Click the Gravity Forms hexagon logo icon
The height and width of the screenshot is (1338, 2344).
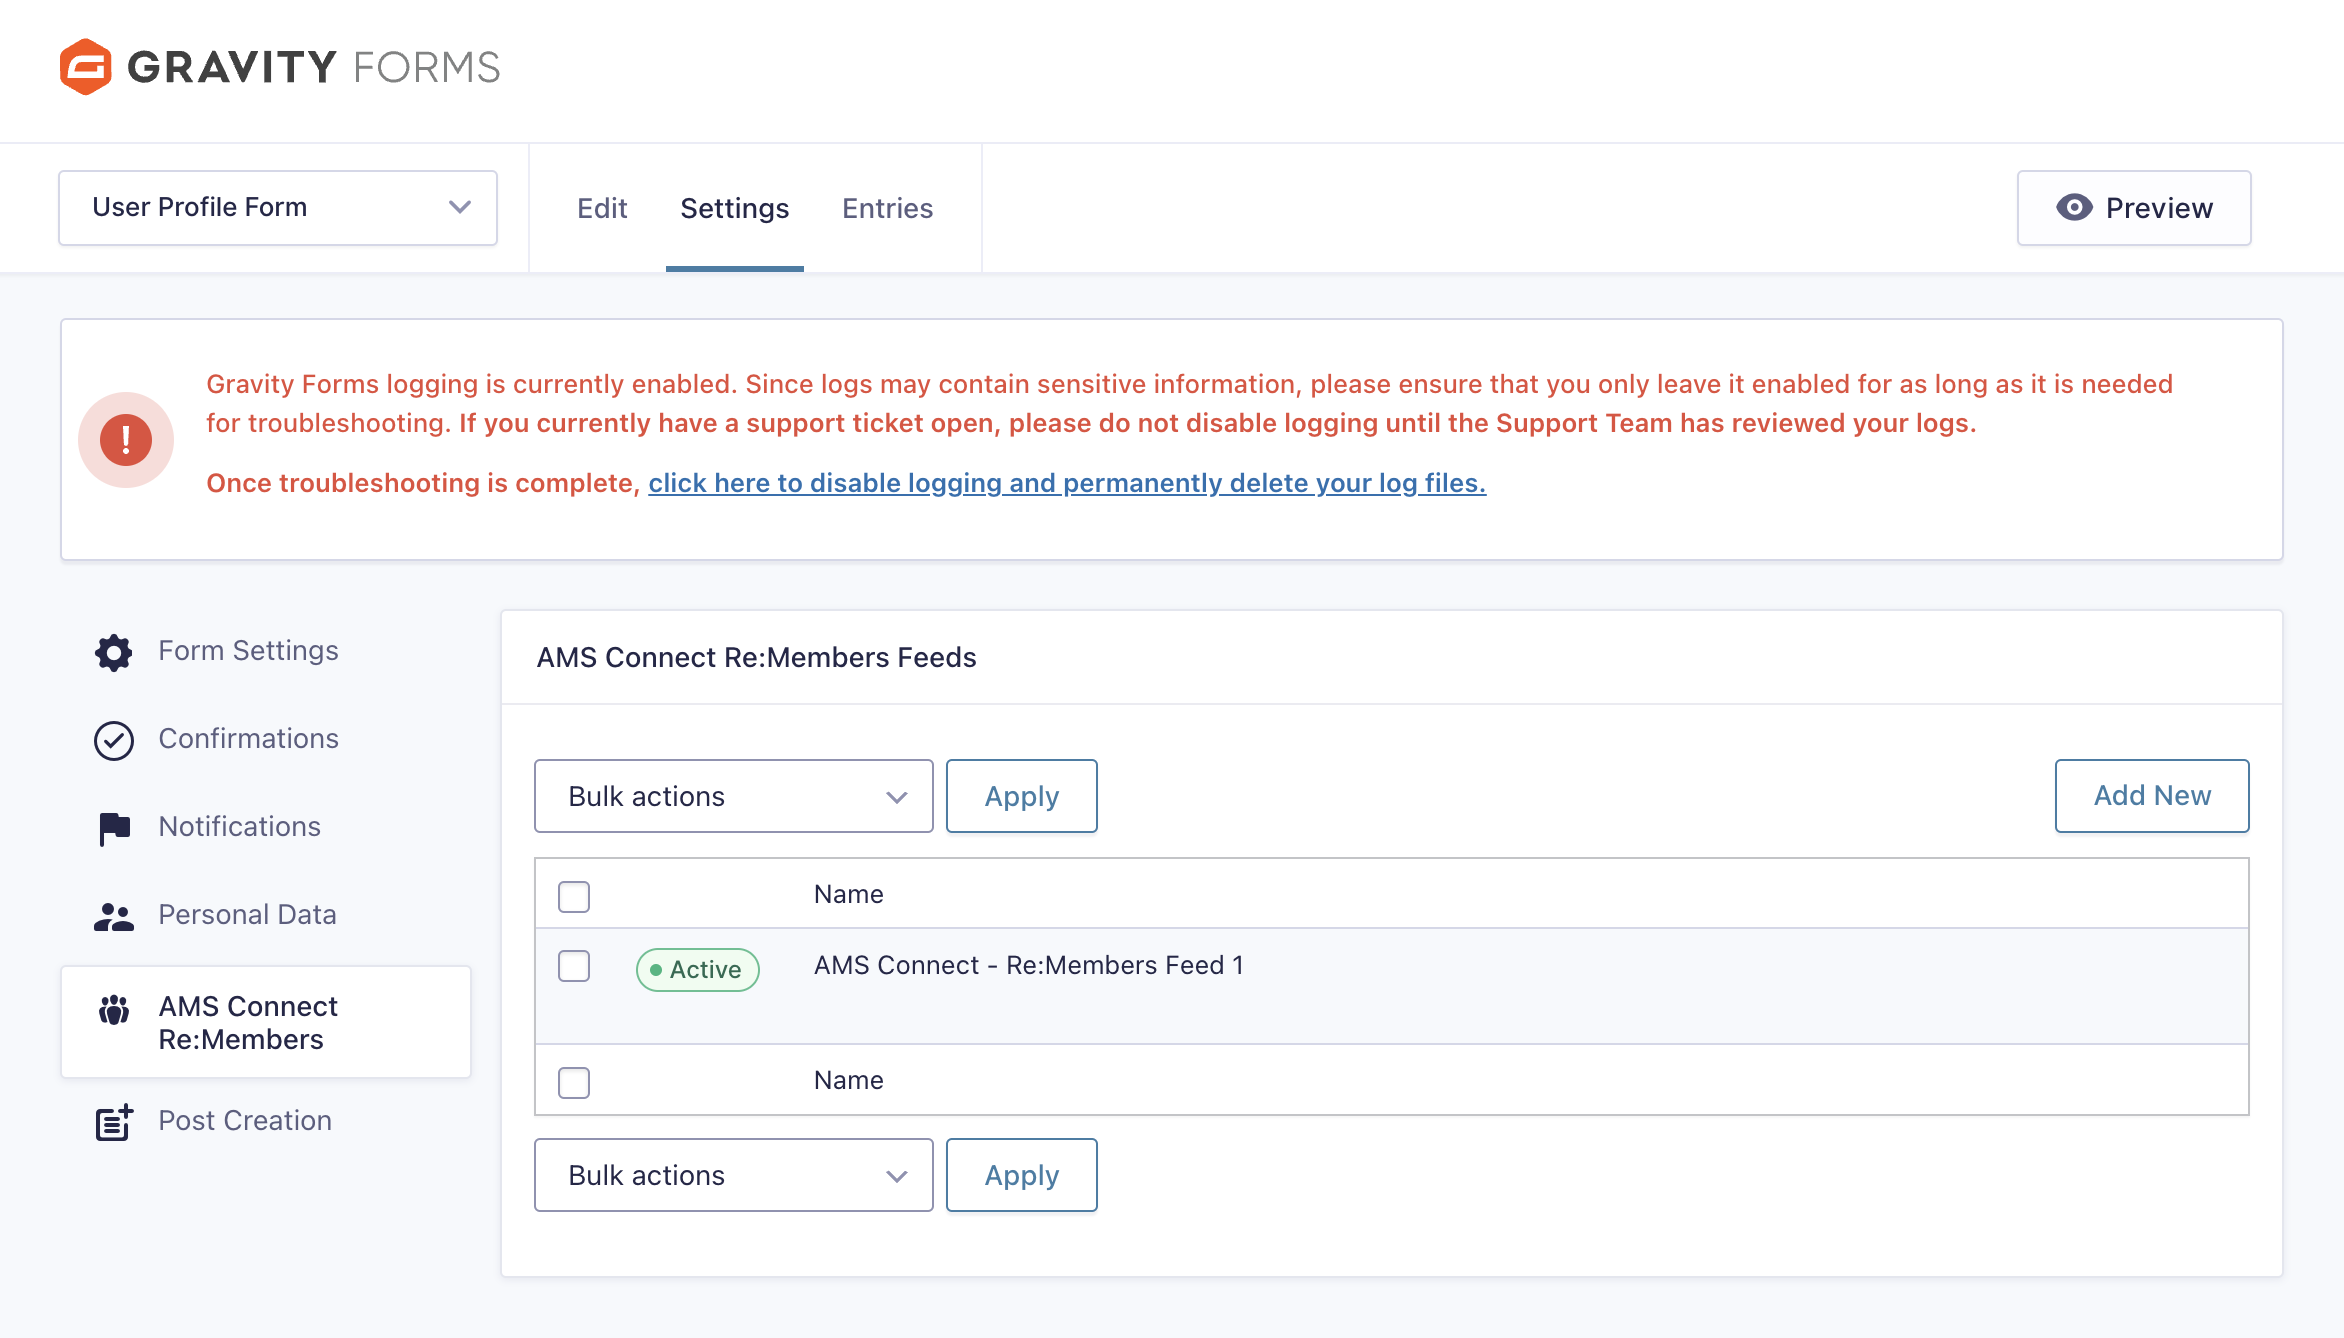pos(85,67)
